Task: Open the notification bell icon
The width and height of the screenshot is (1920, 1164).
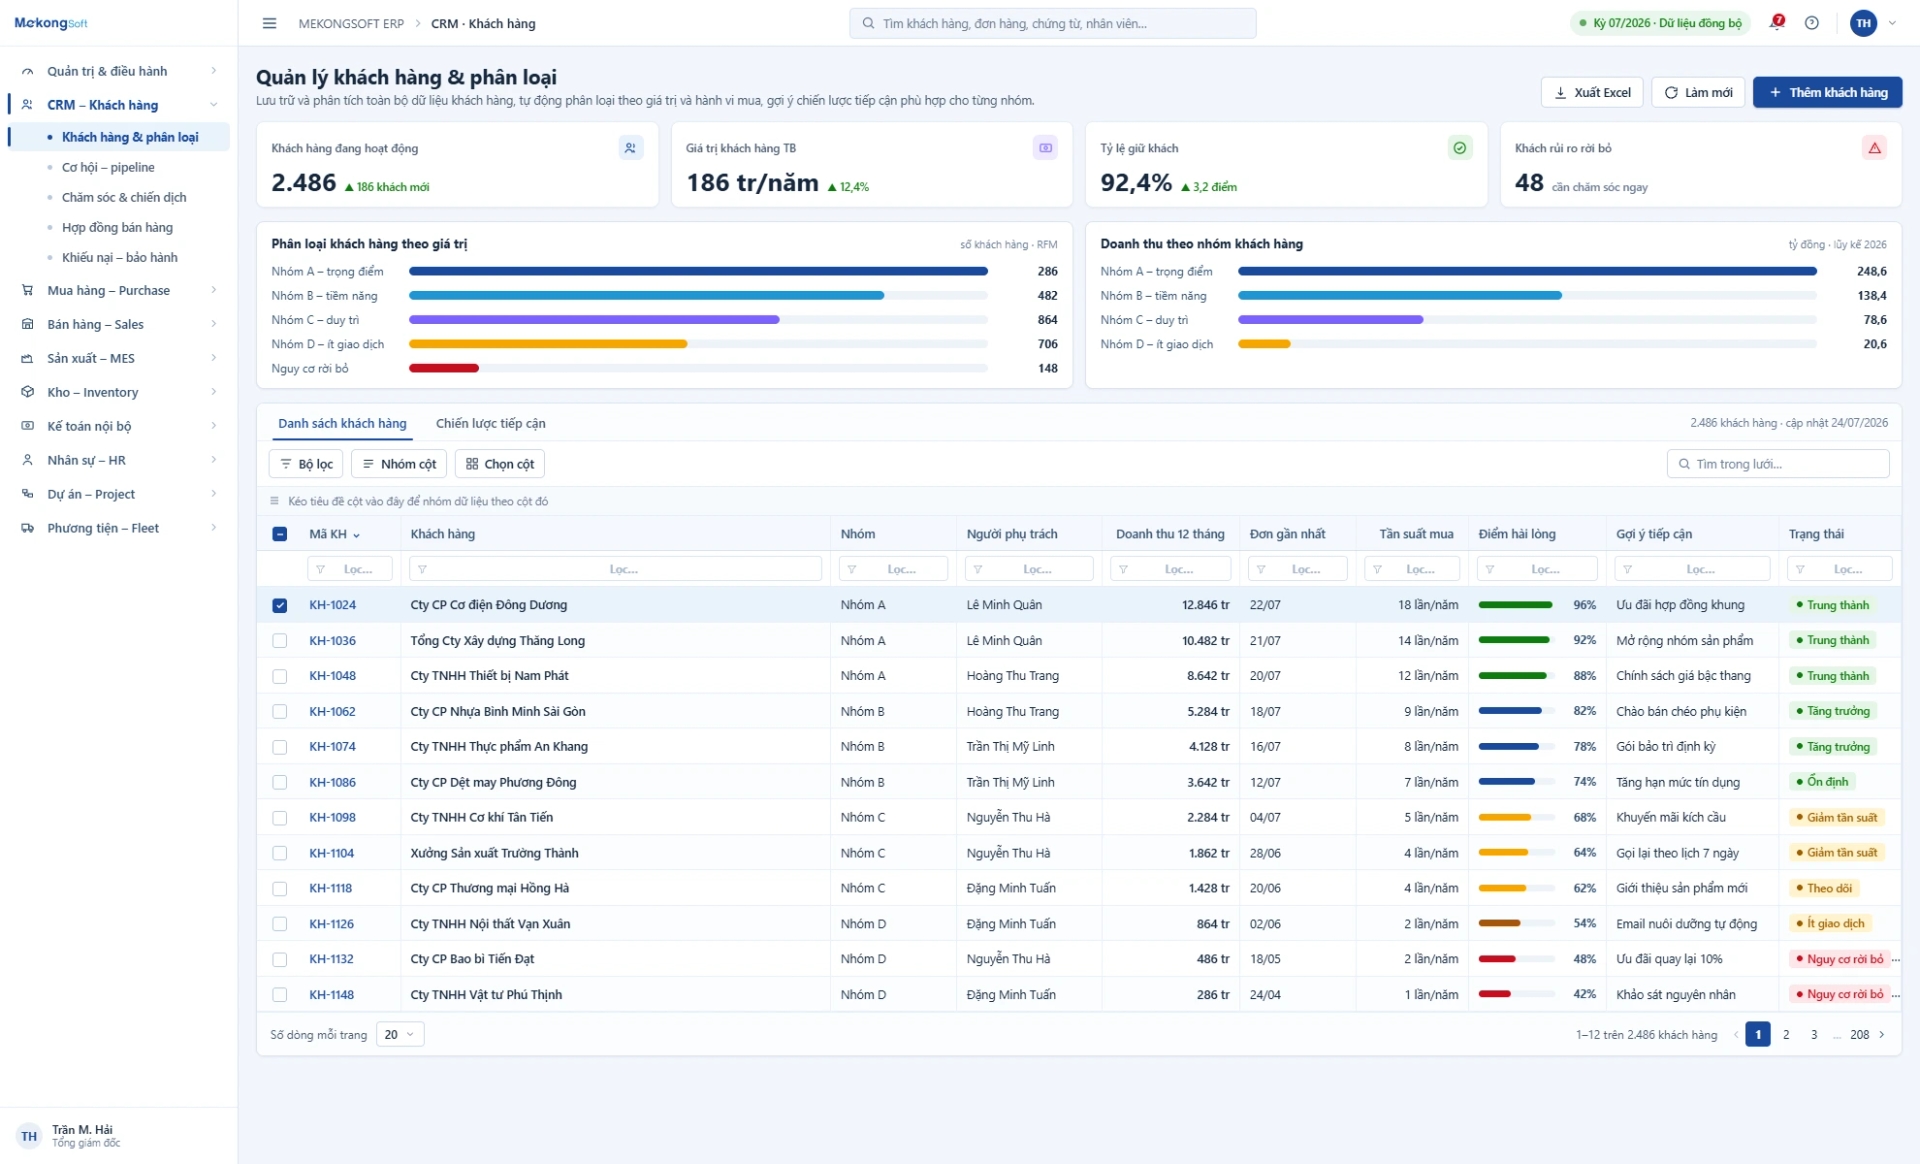Action: point(1776,22)
